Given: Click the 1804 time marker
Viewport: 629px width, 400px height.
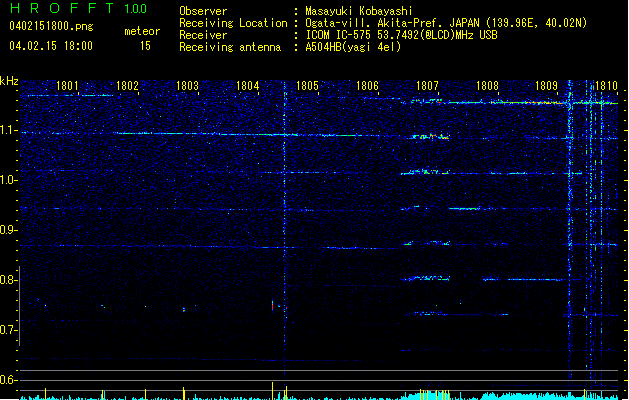Looking at the screenshot, I should coord(248,86).
